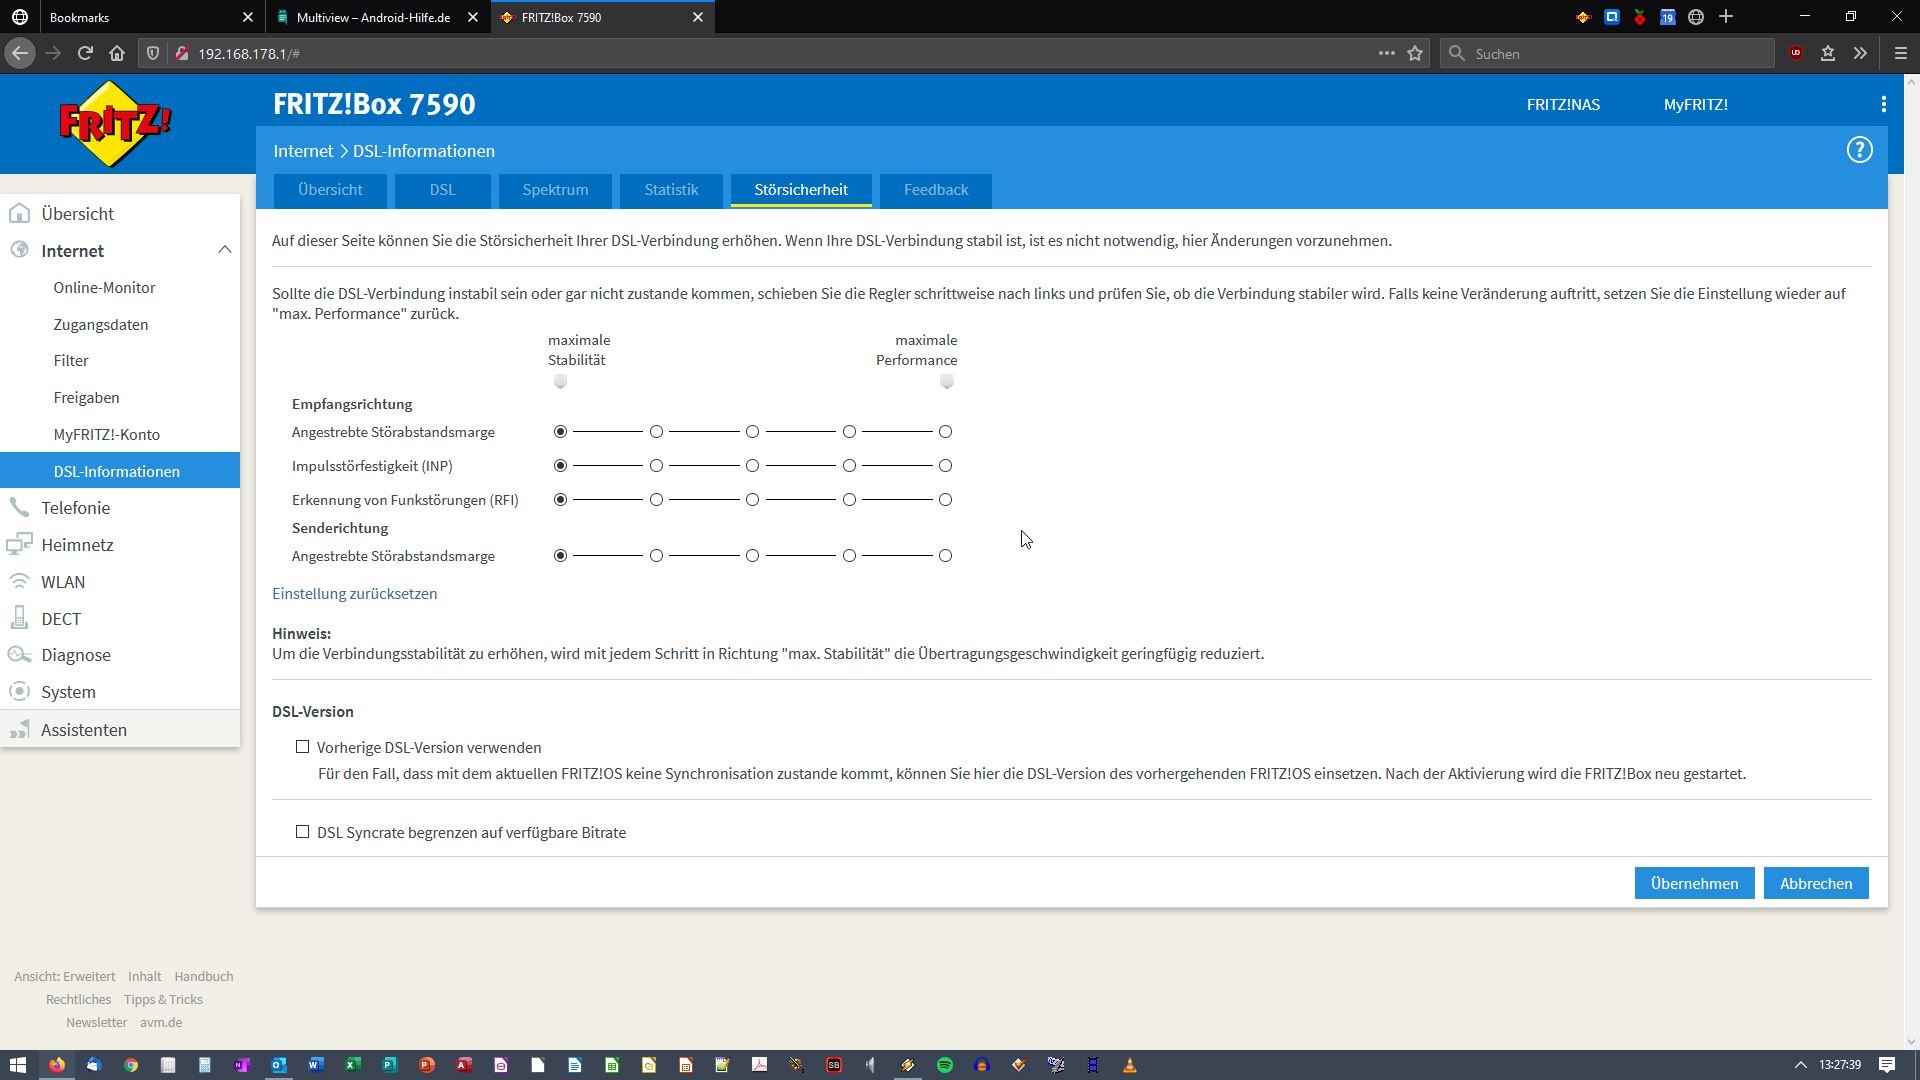Tick 'DSL Syncrate begrenzen auf verfügbare Bitrate'
The width and height of the screenshot is (1920, 1080).
(302, 832)
